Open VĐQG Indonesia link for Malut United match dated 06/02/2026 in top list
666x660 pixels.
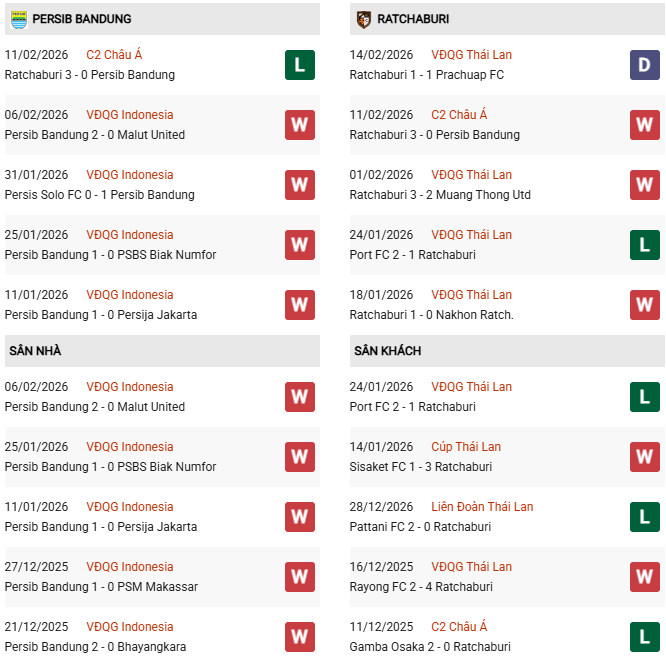(129, 115)
